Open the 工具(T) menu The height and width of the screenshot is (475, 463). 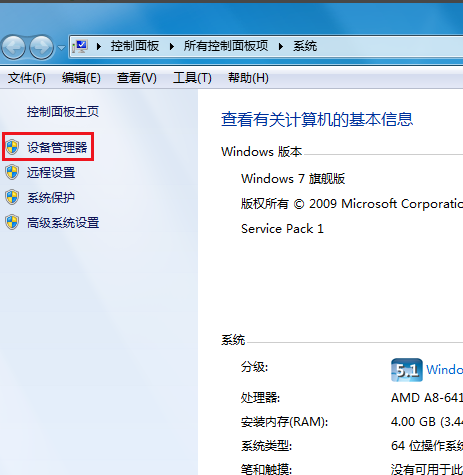192,78
